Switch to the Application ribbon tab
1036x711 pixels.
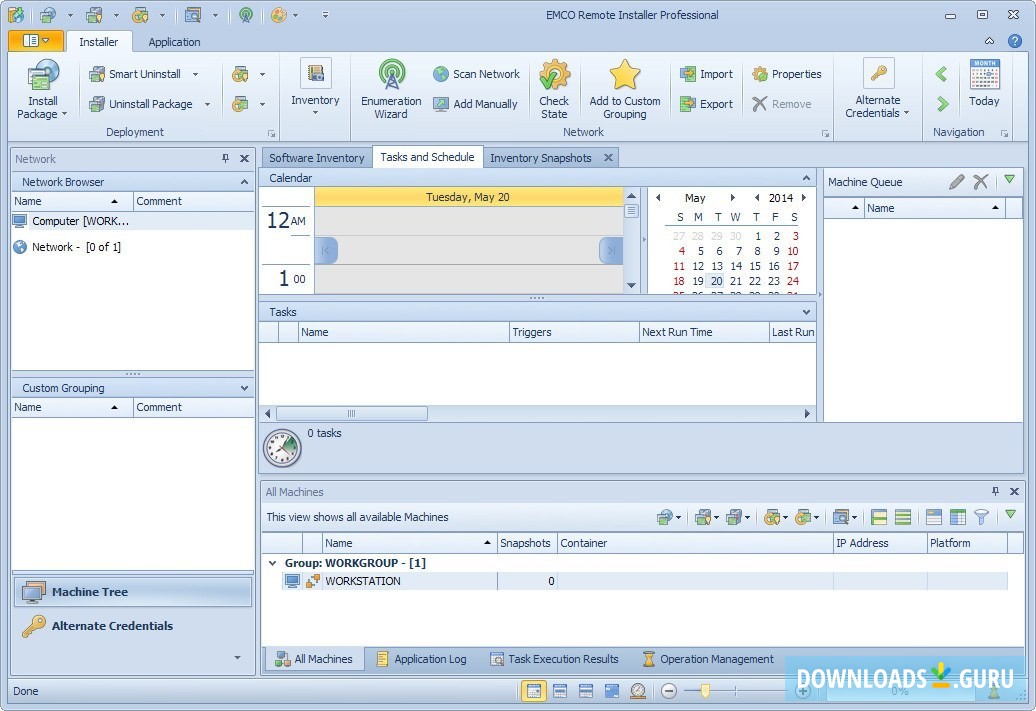pyautogui.click(x=174, y=42)
